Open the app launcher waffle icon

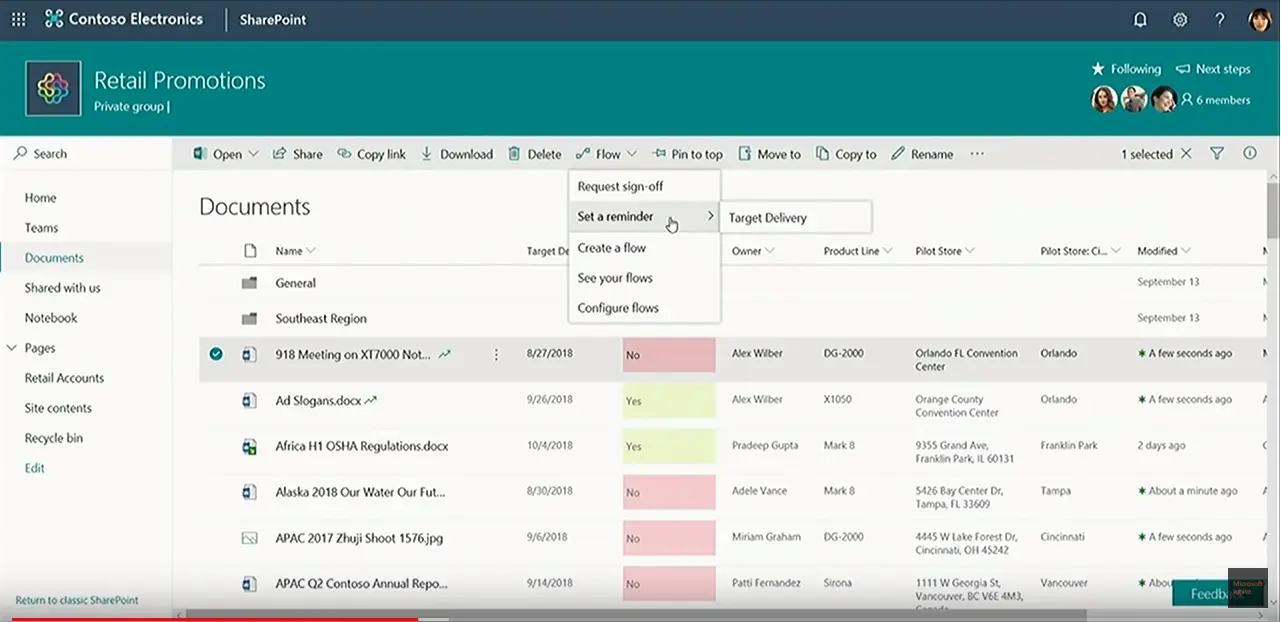[19, 20]
